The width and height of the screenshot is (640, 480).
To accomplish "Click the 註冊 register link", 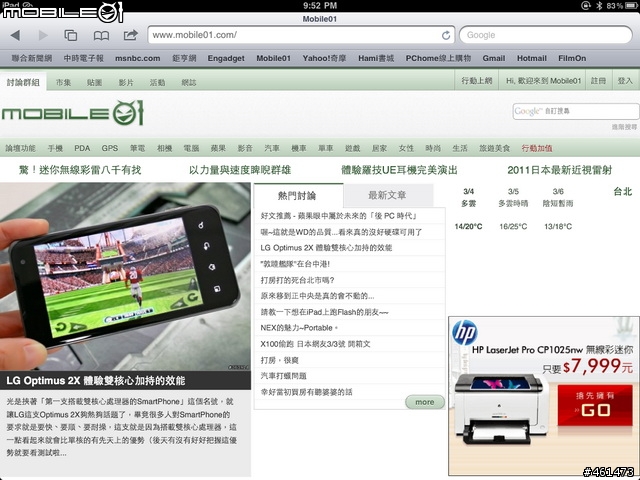I will [598, 81].
